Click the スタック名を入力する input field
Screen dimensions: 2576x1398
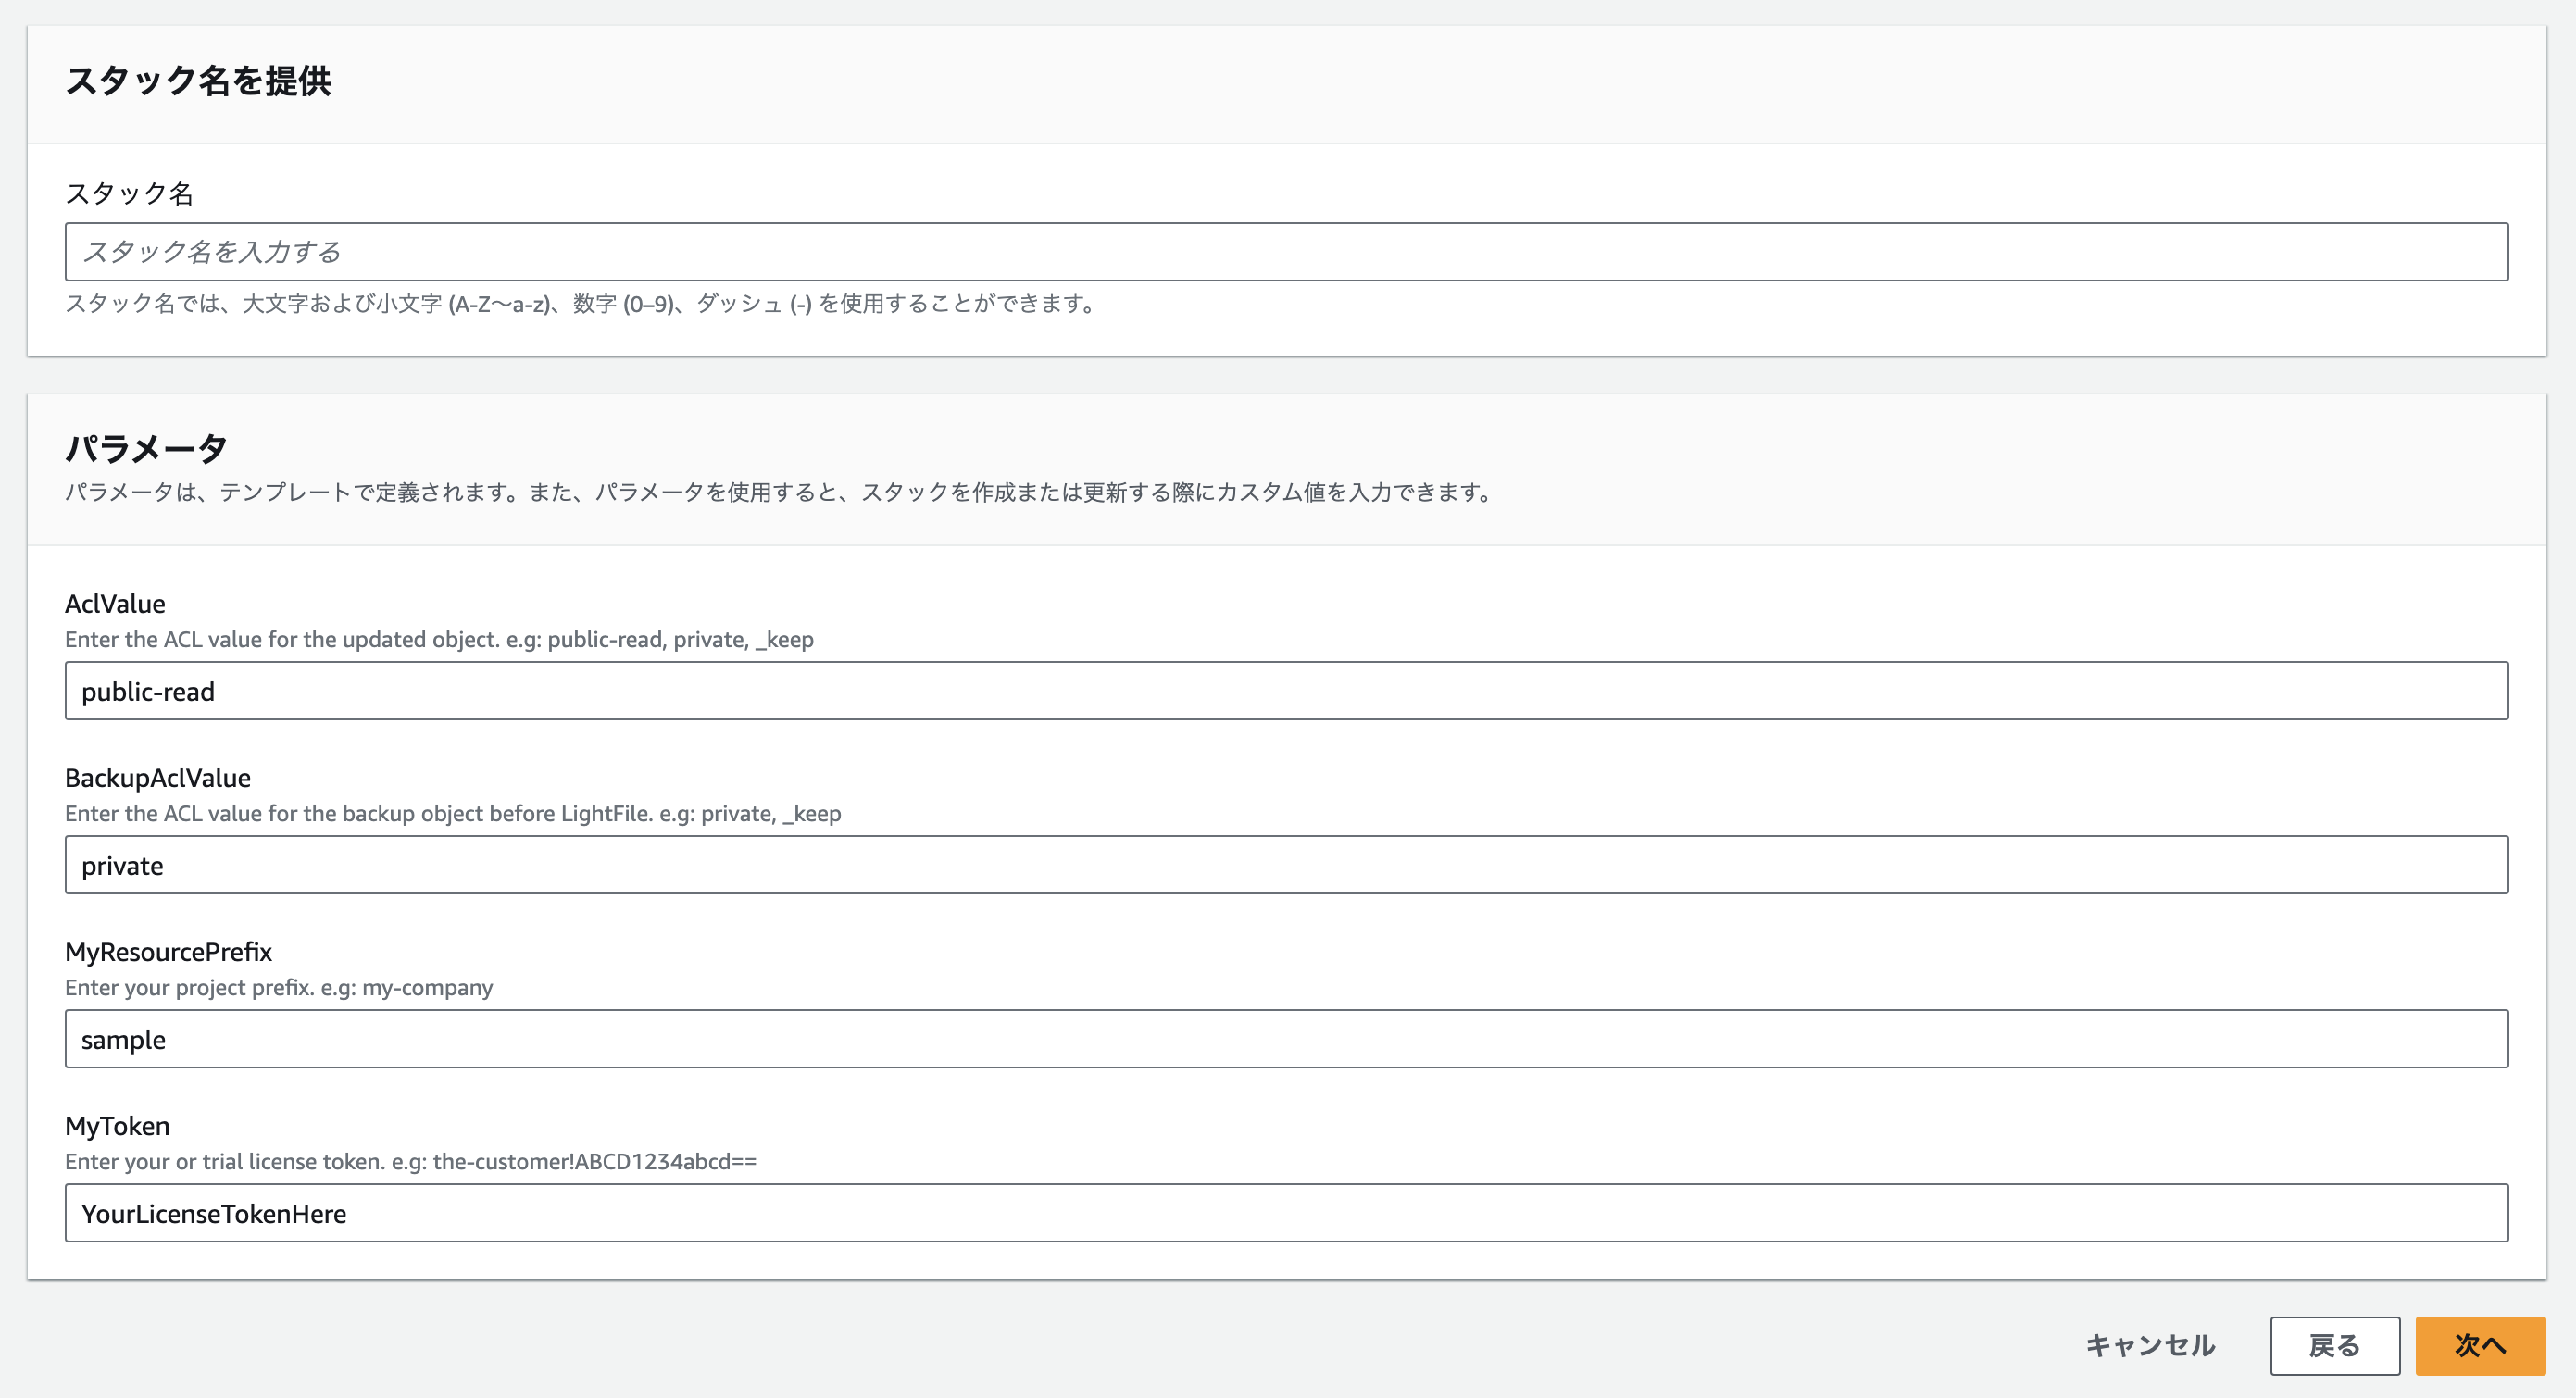(x=1287, y=252)
